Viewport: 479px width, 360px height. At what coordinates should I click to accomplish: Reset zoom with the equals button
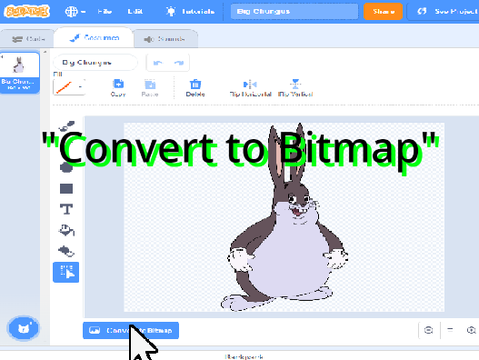coord(450,330)
